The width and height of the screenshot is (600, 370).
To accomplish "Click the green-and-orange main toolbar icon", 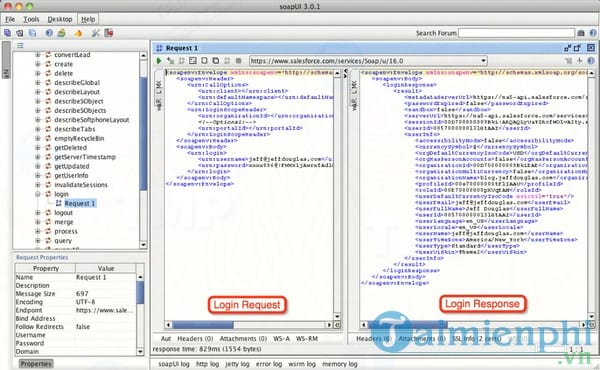I will [62, 33].
